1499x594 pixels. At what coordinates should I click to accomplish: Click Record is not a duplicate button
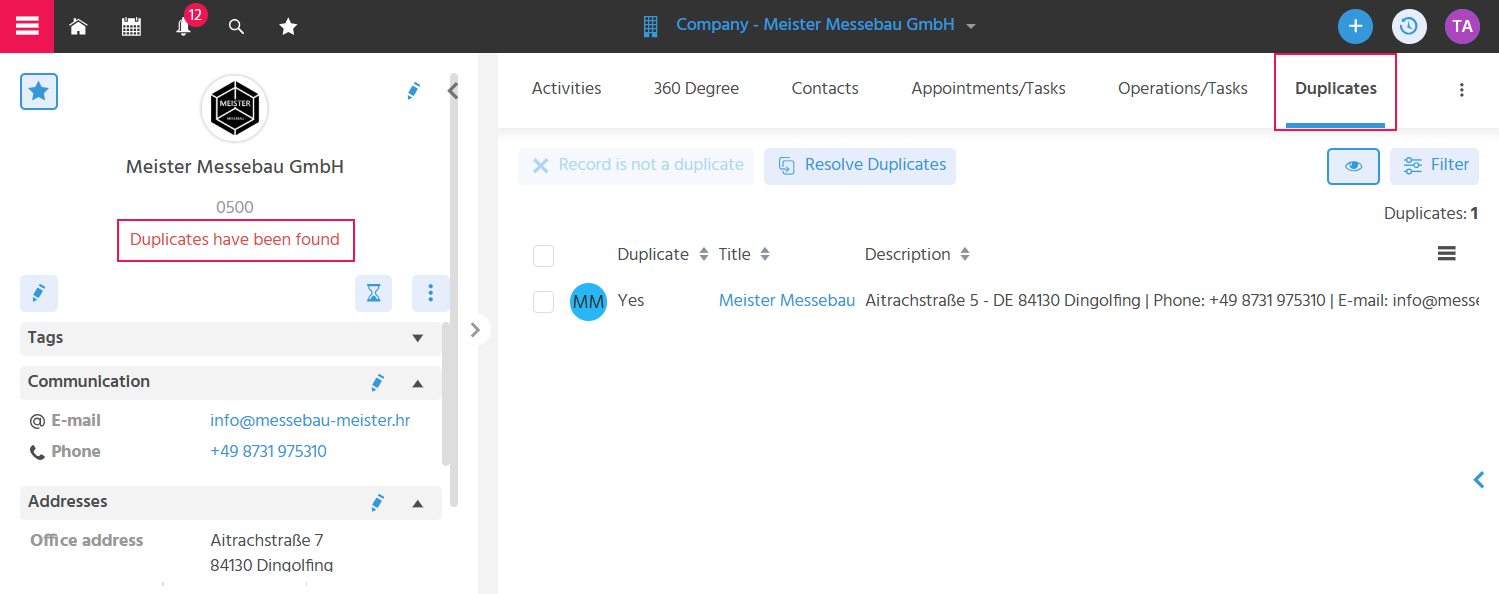click(636, 166)
